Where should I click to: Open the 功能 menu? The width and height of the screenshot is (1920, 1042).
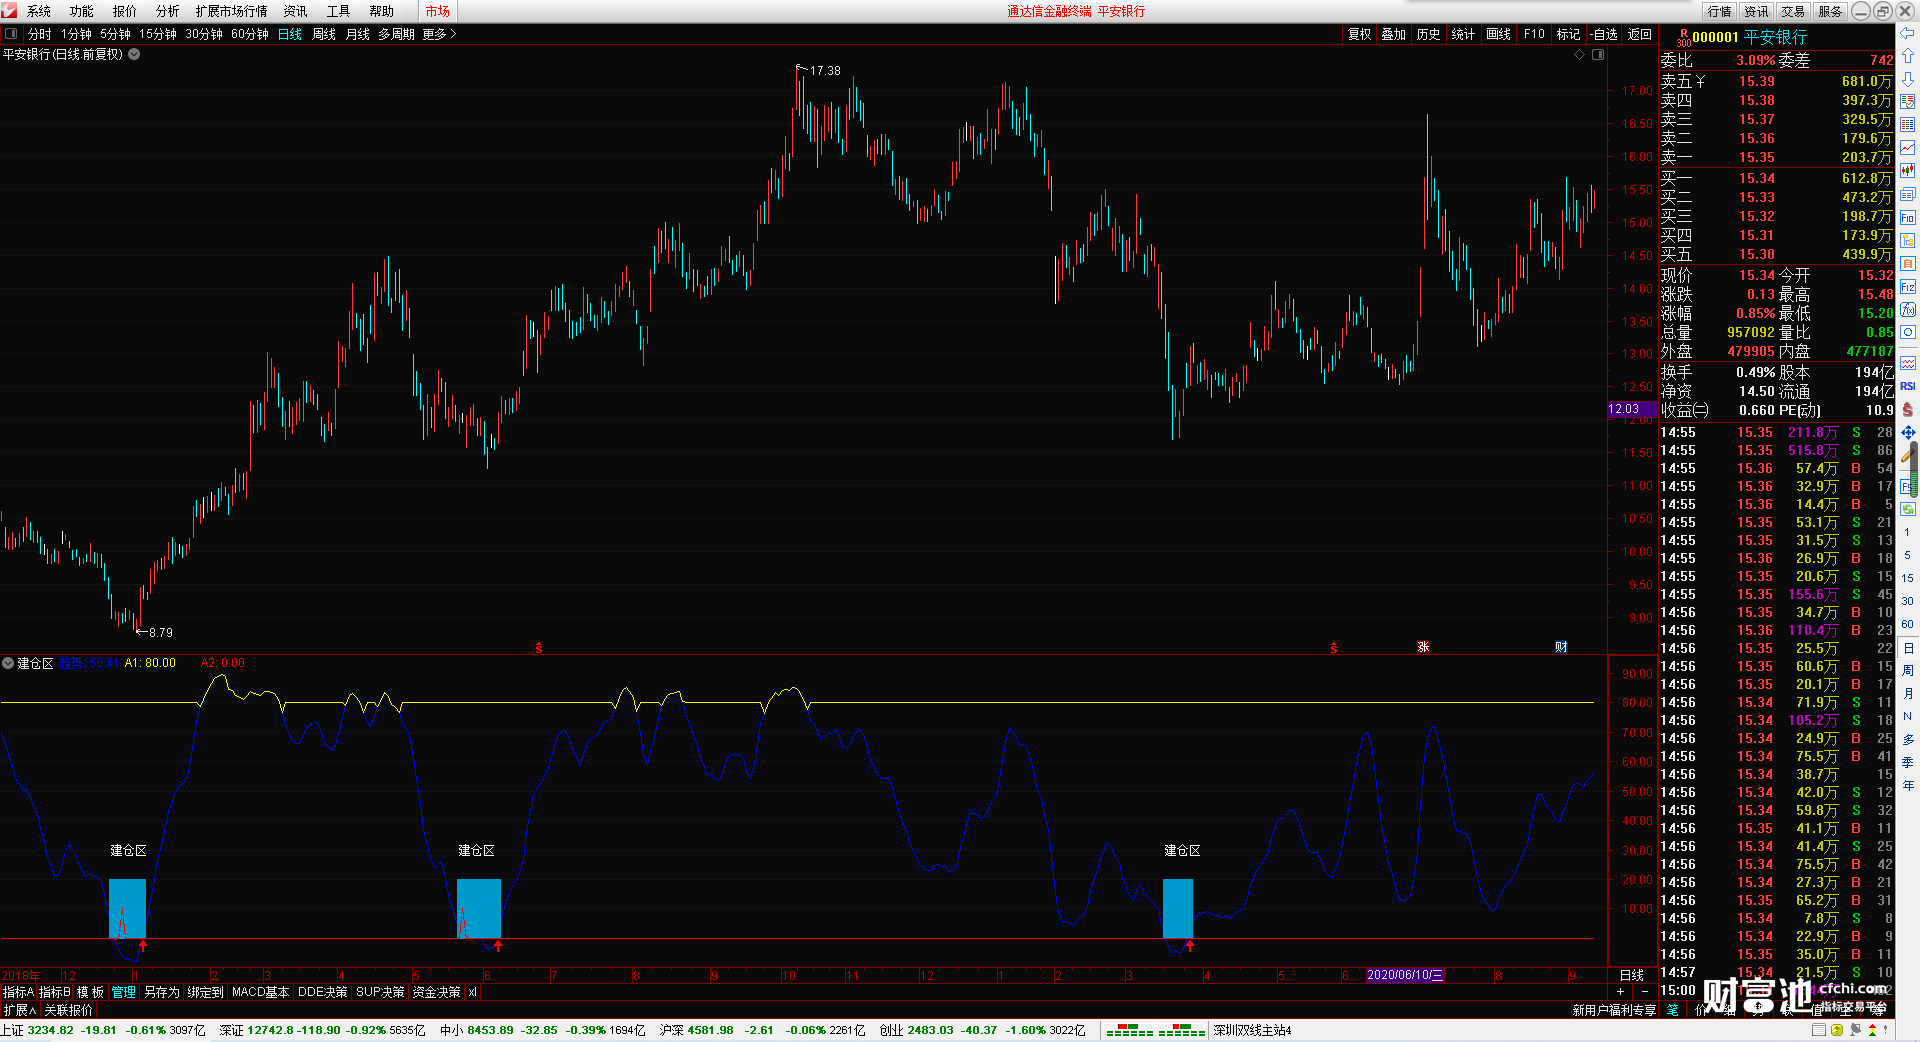pyautogui.click(x=82, y=11)
